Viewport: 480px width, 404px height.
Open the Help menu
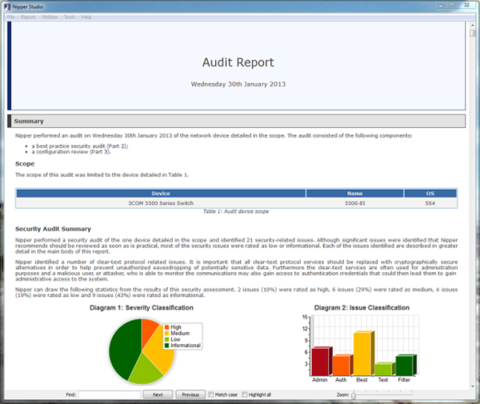coord(86,17)
